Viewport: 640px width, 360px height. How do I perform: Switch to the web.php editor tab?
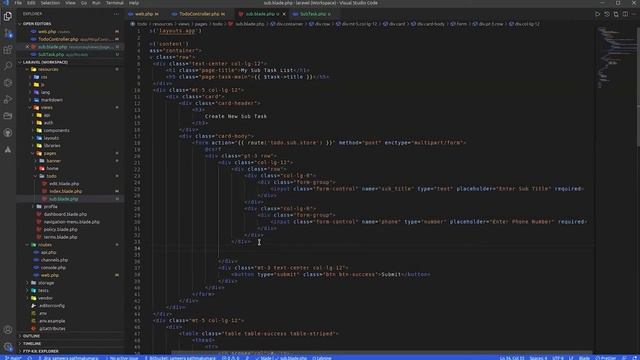tap(143, 14)
